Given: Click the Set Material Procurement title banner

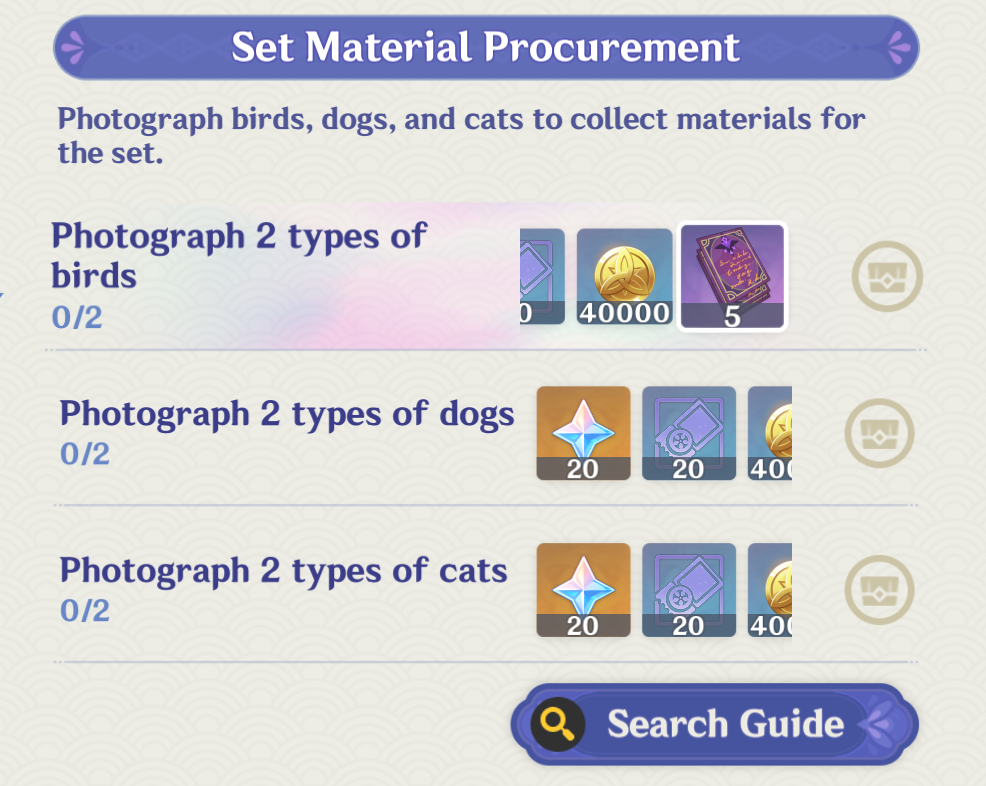Looking at the screenshot, I should [x=486, y=47].
